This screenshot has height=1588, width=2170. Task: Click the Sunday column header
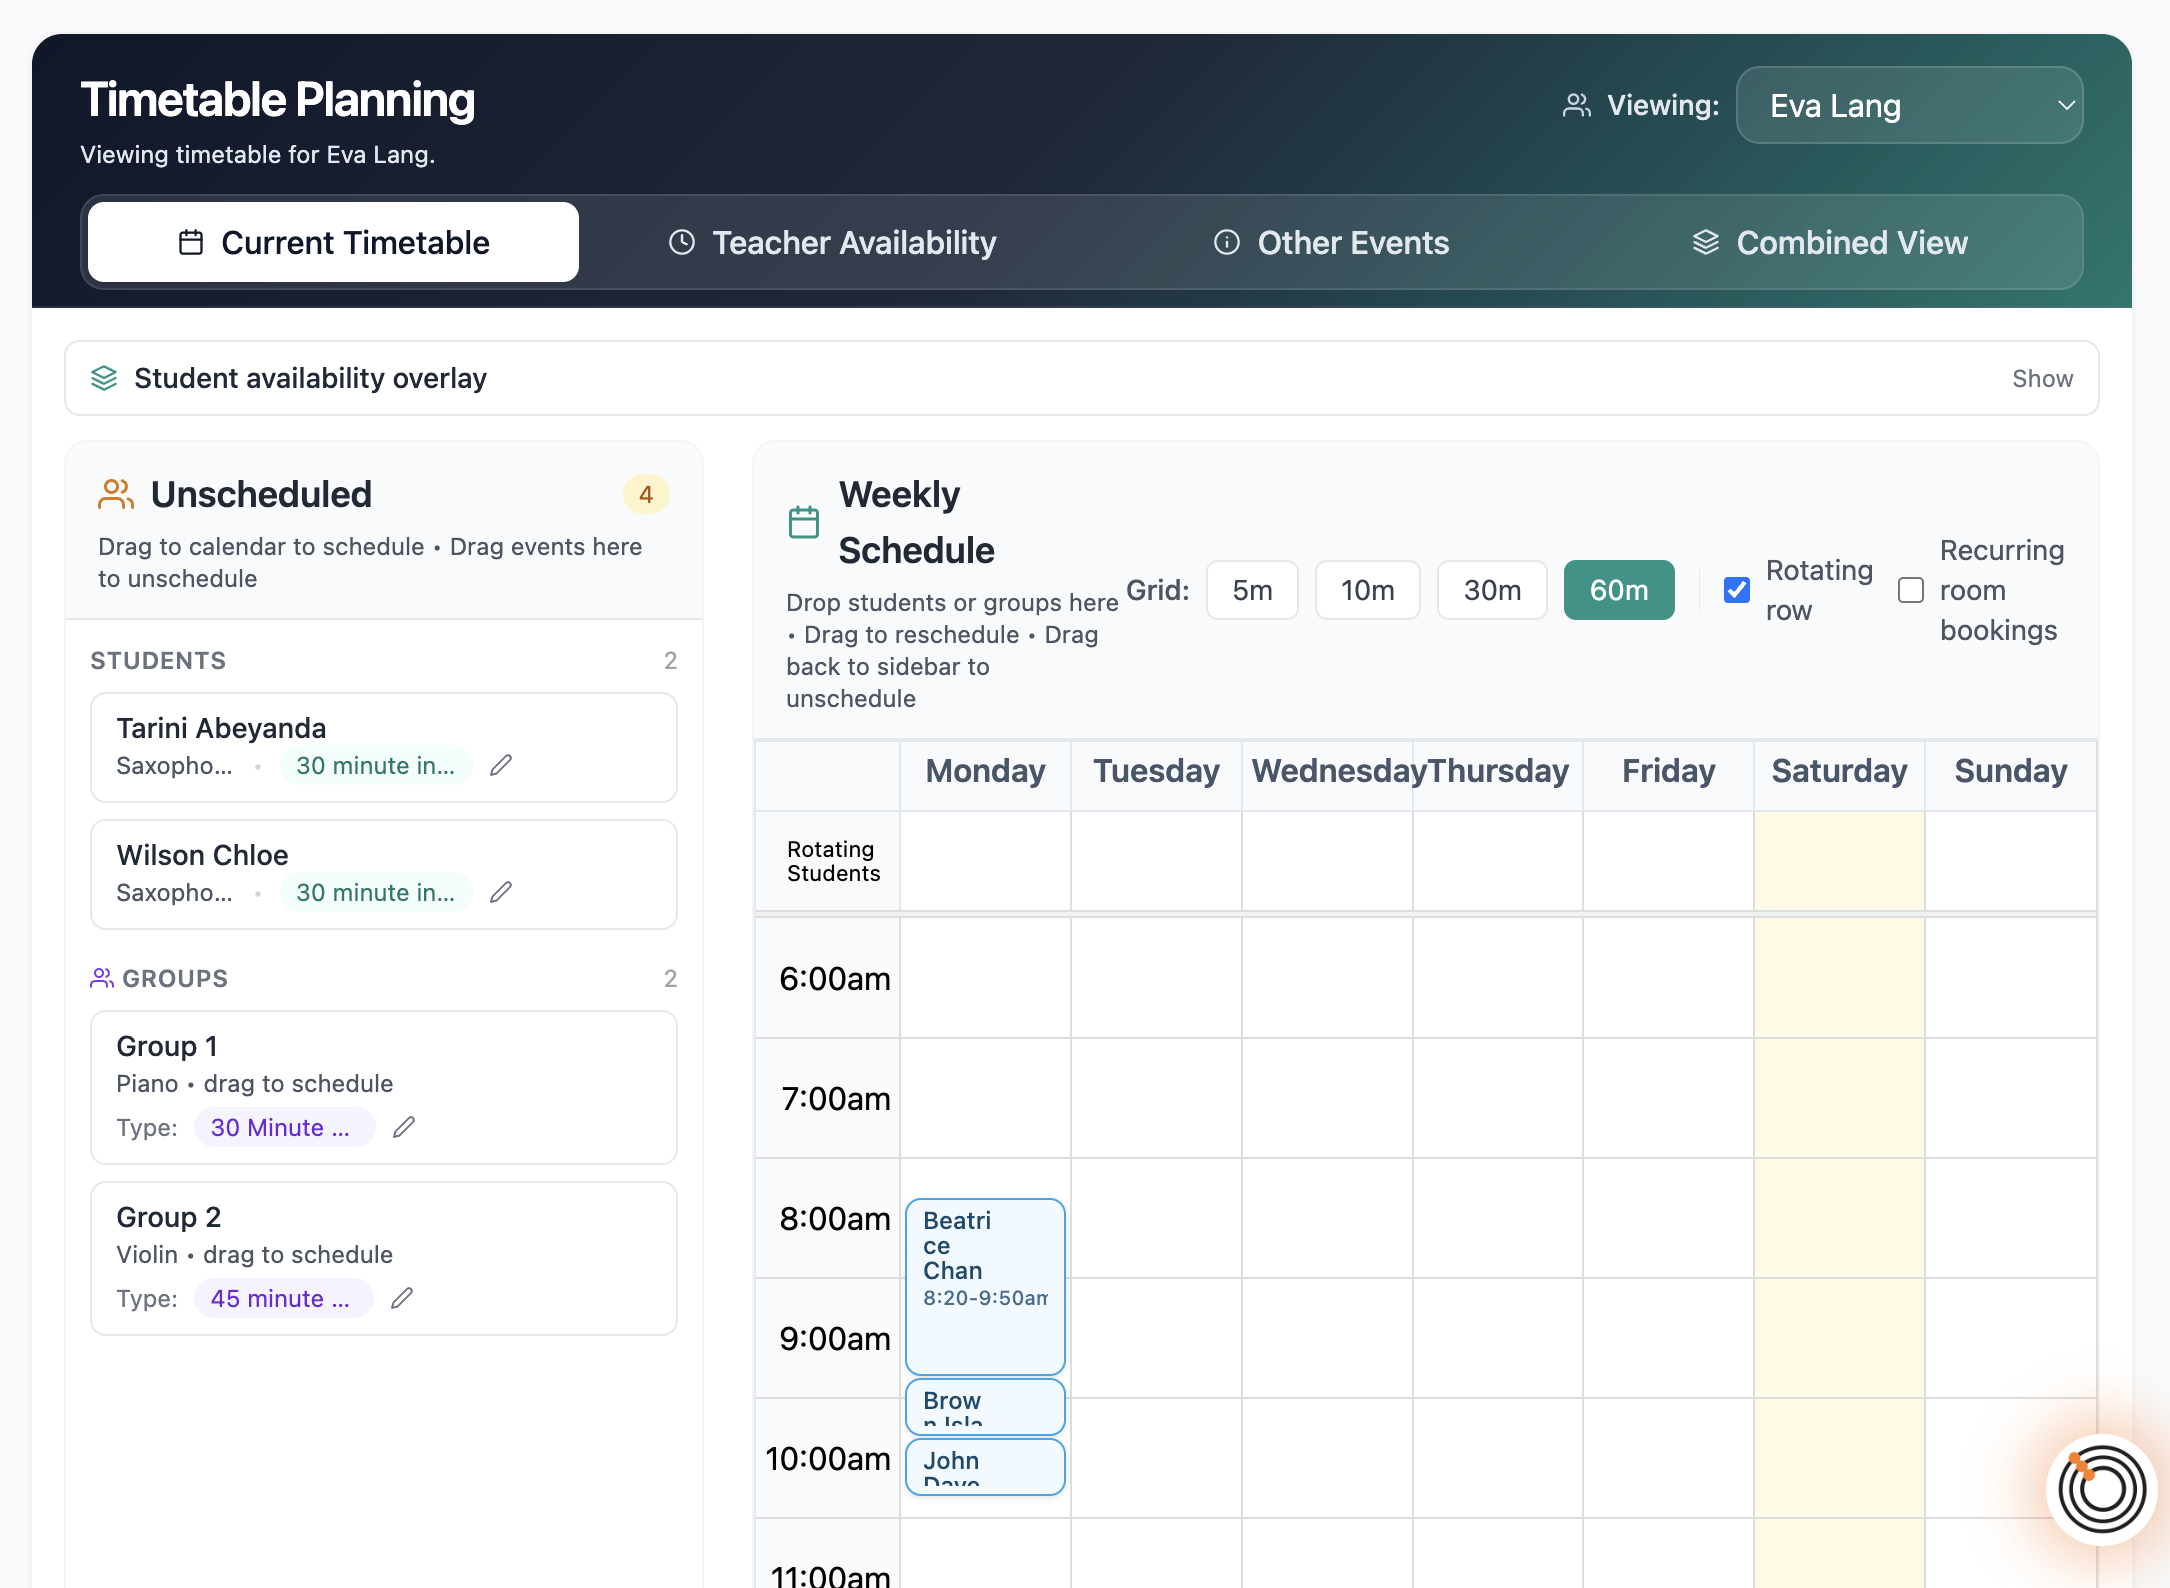2011,771
